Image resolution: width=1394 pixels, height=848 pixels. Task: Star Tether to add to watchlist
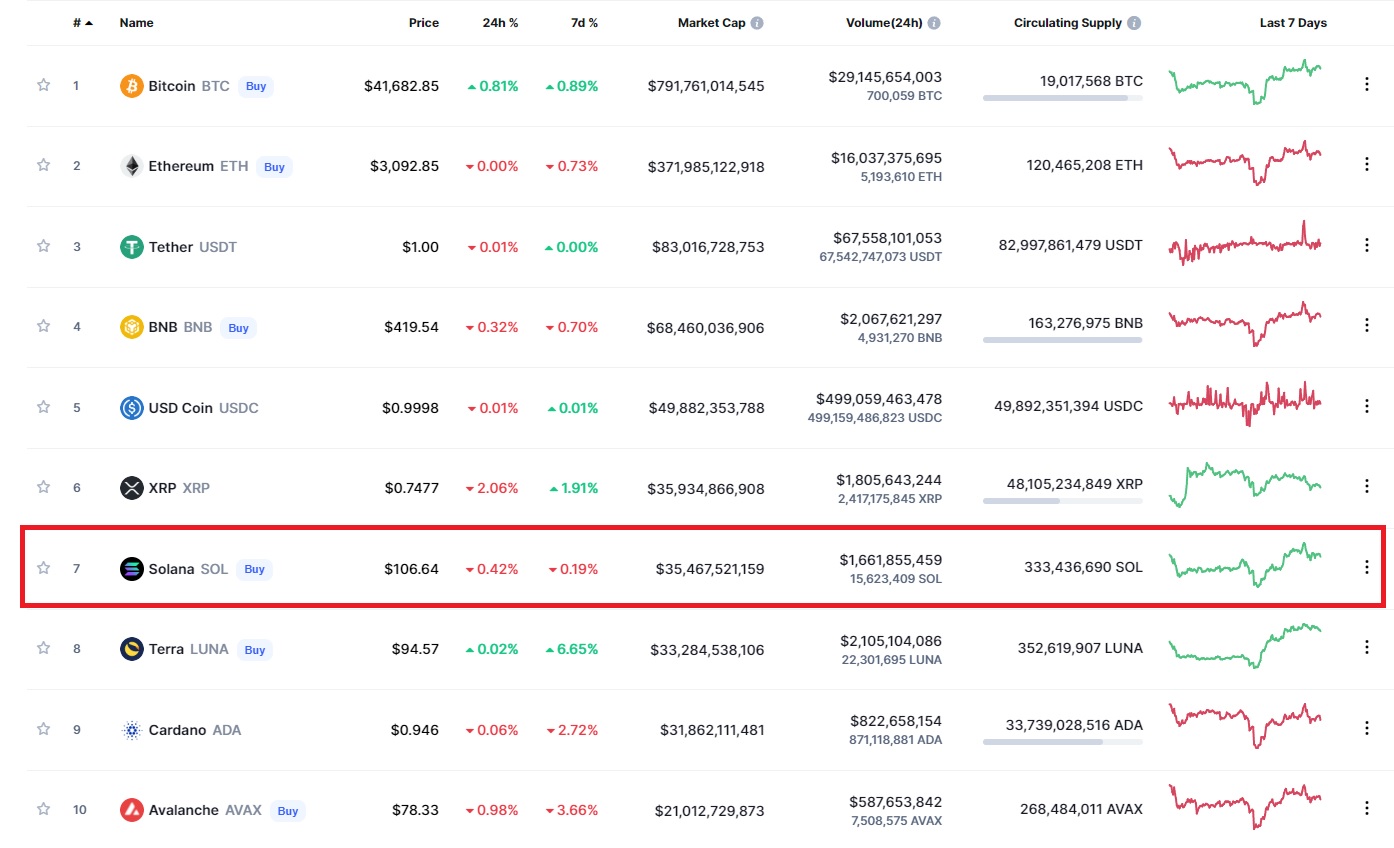tap(43, 246)
